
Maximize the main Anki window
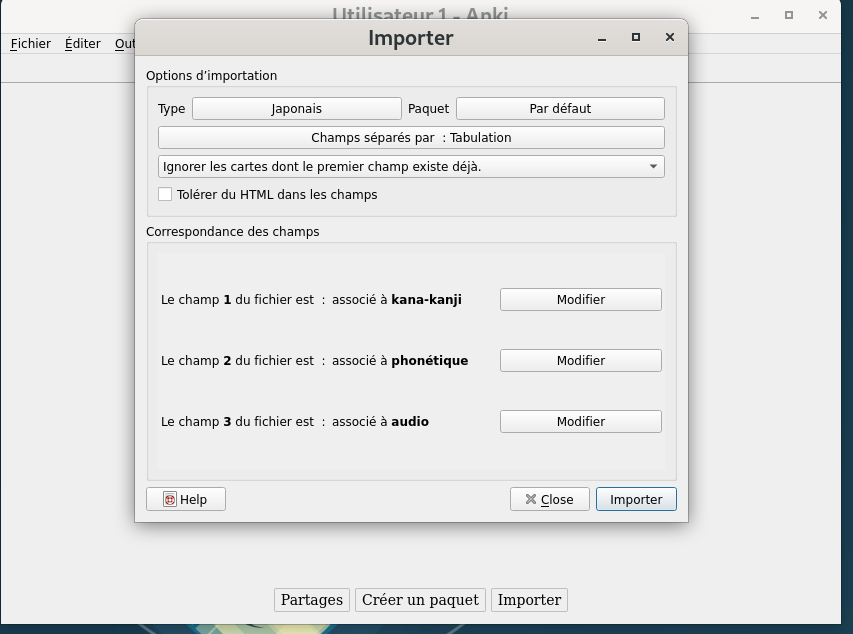(x=789, y=15)
